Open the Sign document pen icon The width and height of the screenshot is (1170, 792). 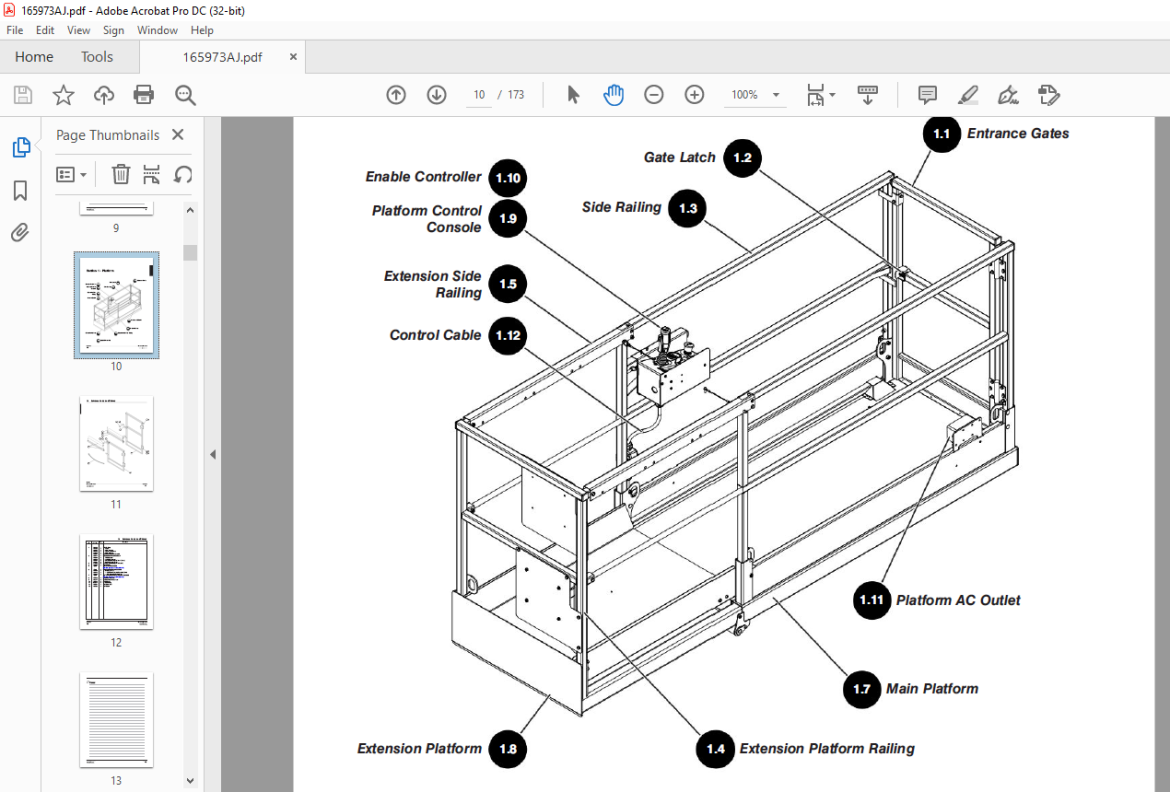coord(1008,95)
